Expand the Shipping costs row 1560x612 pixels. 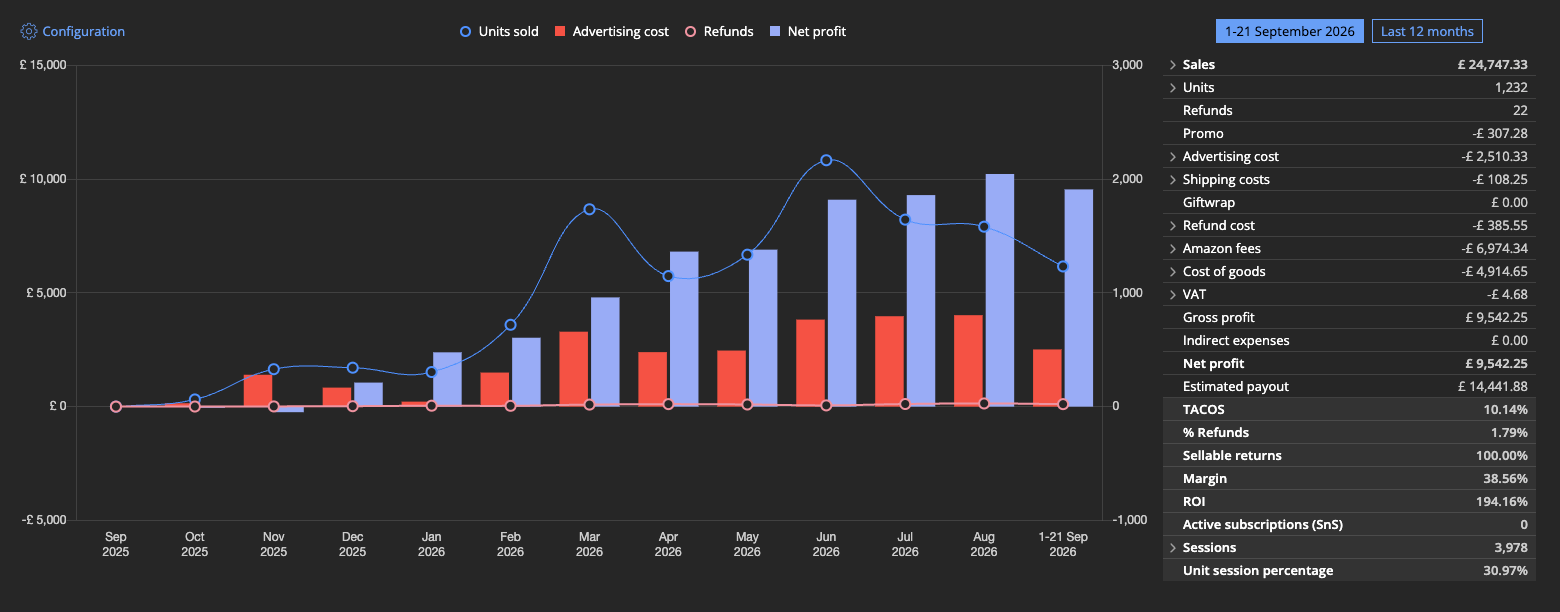coord(1173,180)
